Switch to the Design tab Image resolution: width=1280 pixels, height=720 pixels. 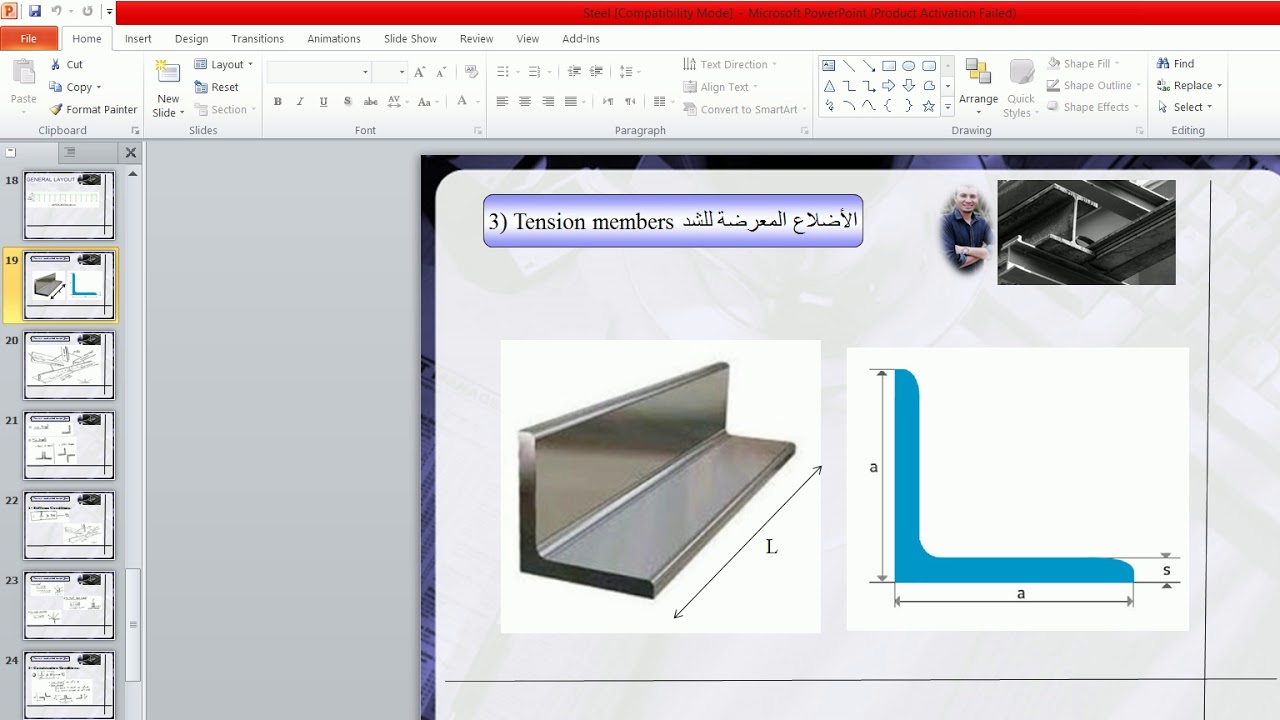pos(191,38)
